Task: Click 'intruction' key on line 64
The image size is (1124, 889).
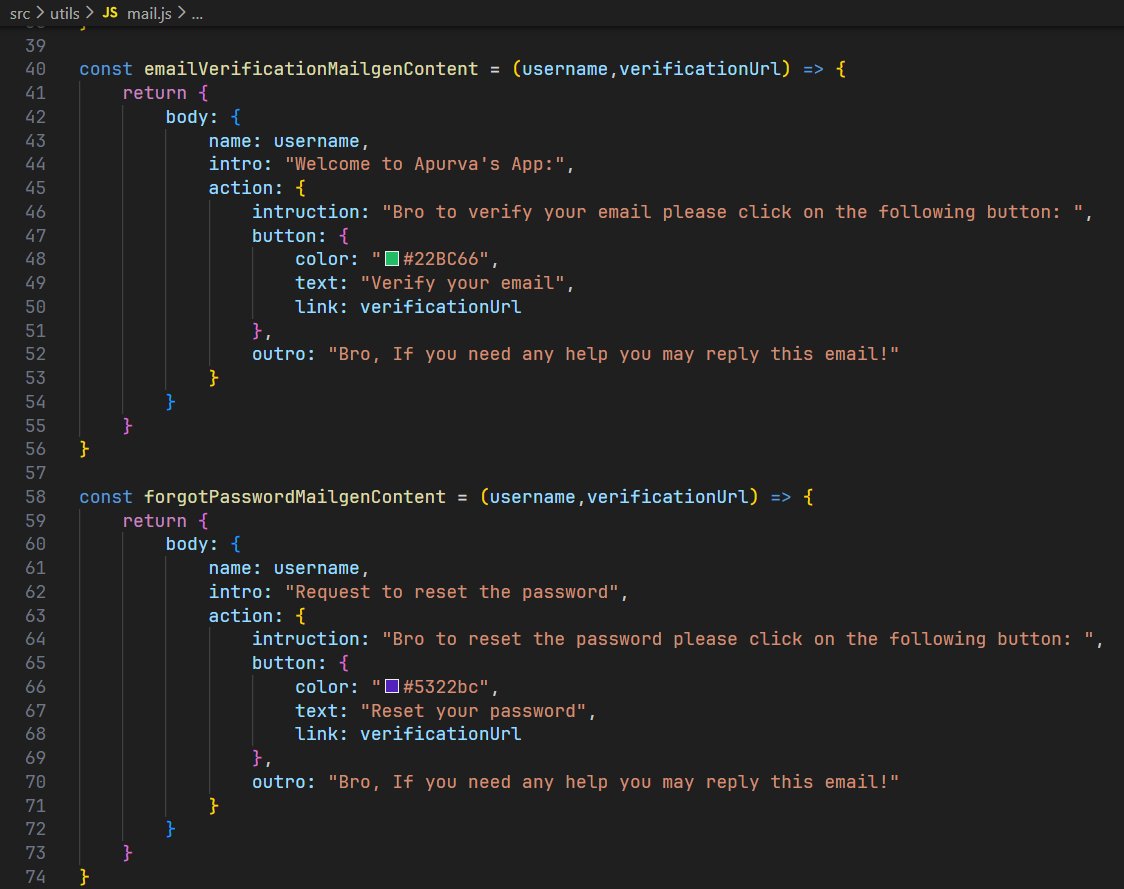Action: point(305,640)
